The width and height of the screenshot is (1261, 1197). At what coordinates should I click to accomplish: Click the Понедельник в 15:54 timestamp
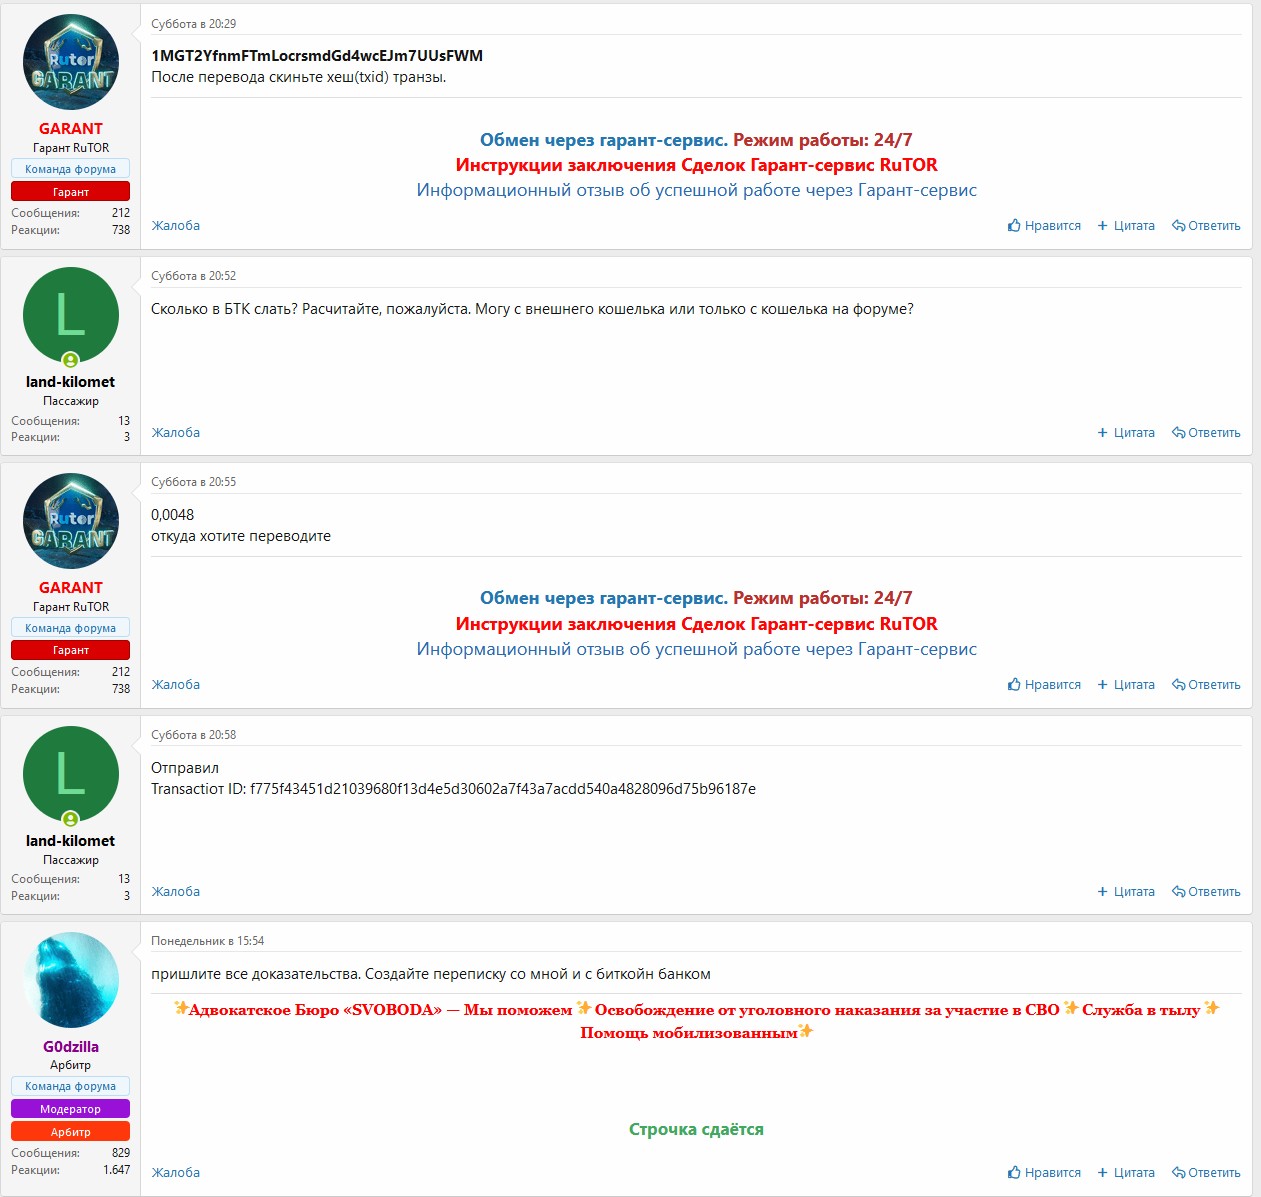208,941
